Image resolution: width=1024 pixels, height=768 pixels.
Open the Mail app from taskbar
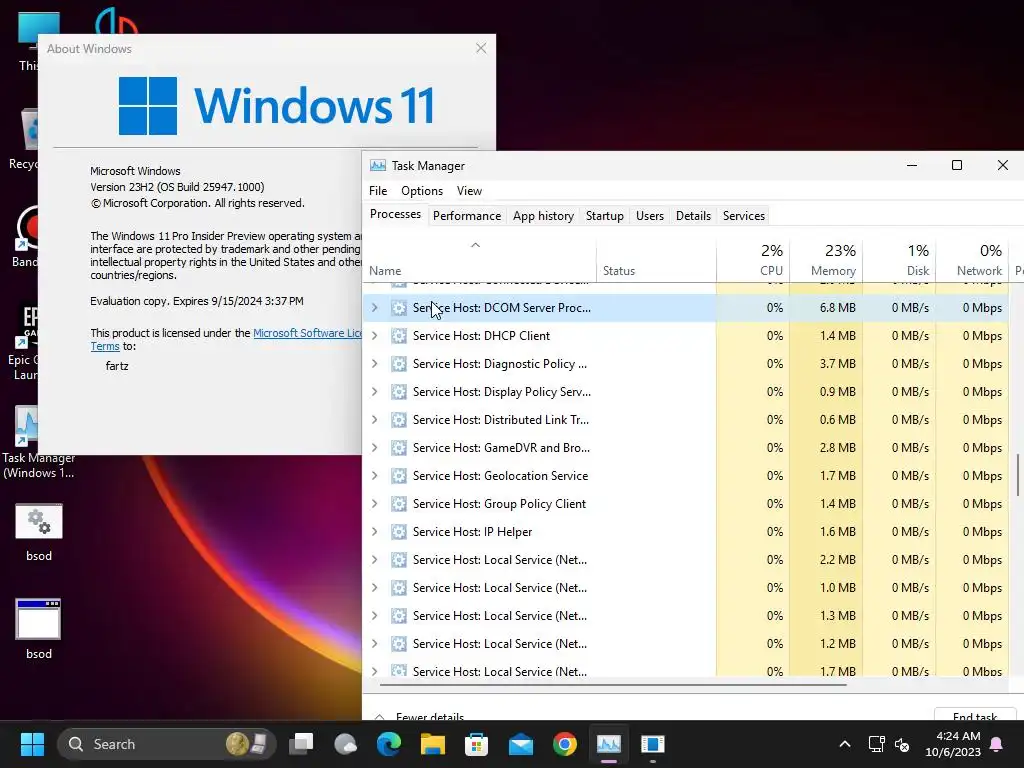[x=520, y=744]
